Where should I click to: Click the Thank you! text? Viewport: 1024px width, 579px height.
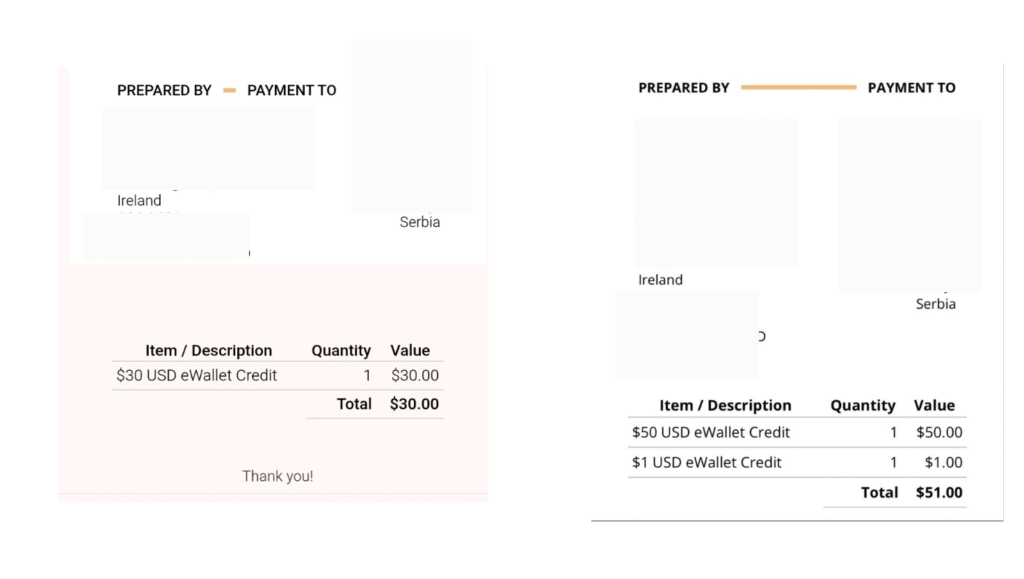pos(278,477)
